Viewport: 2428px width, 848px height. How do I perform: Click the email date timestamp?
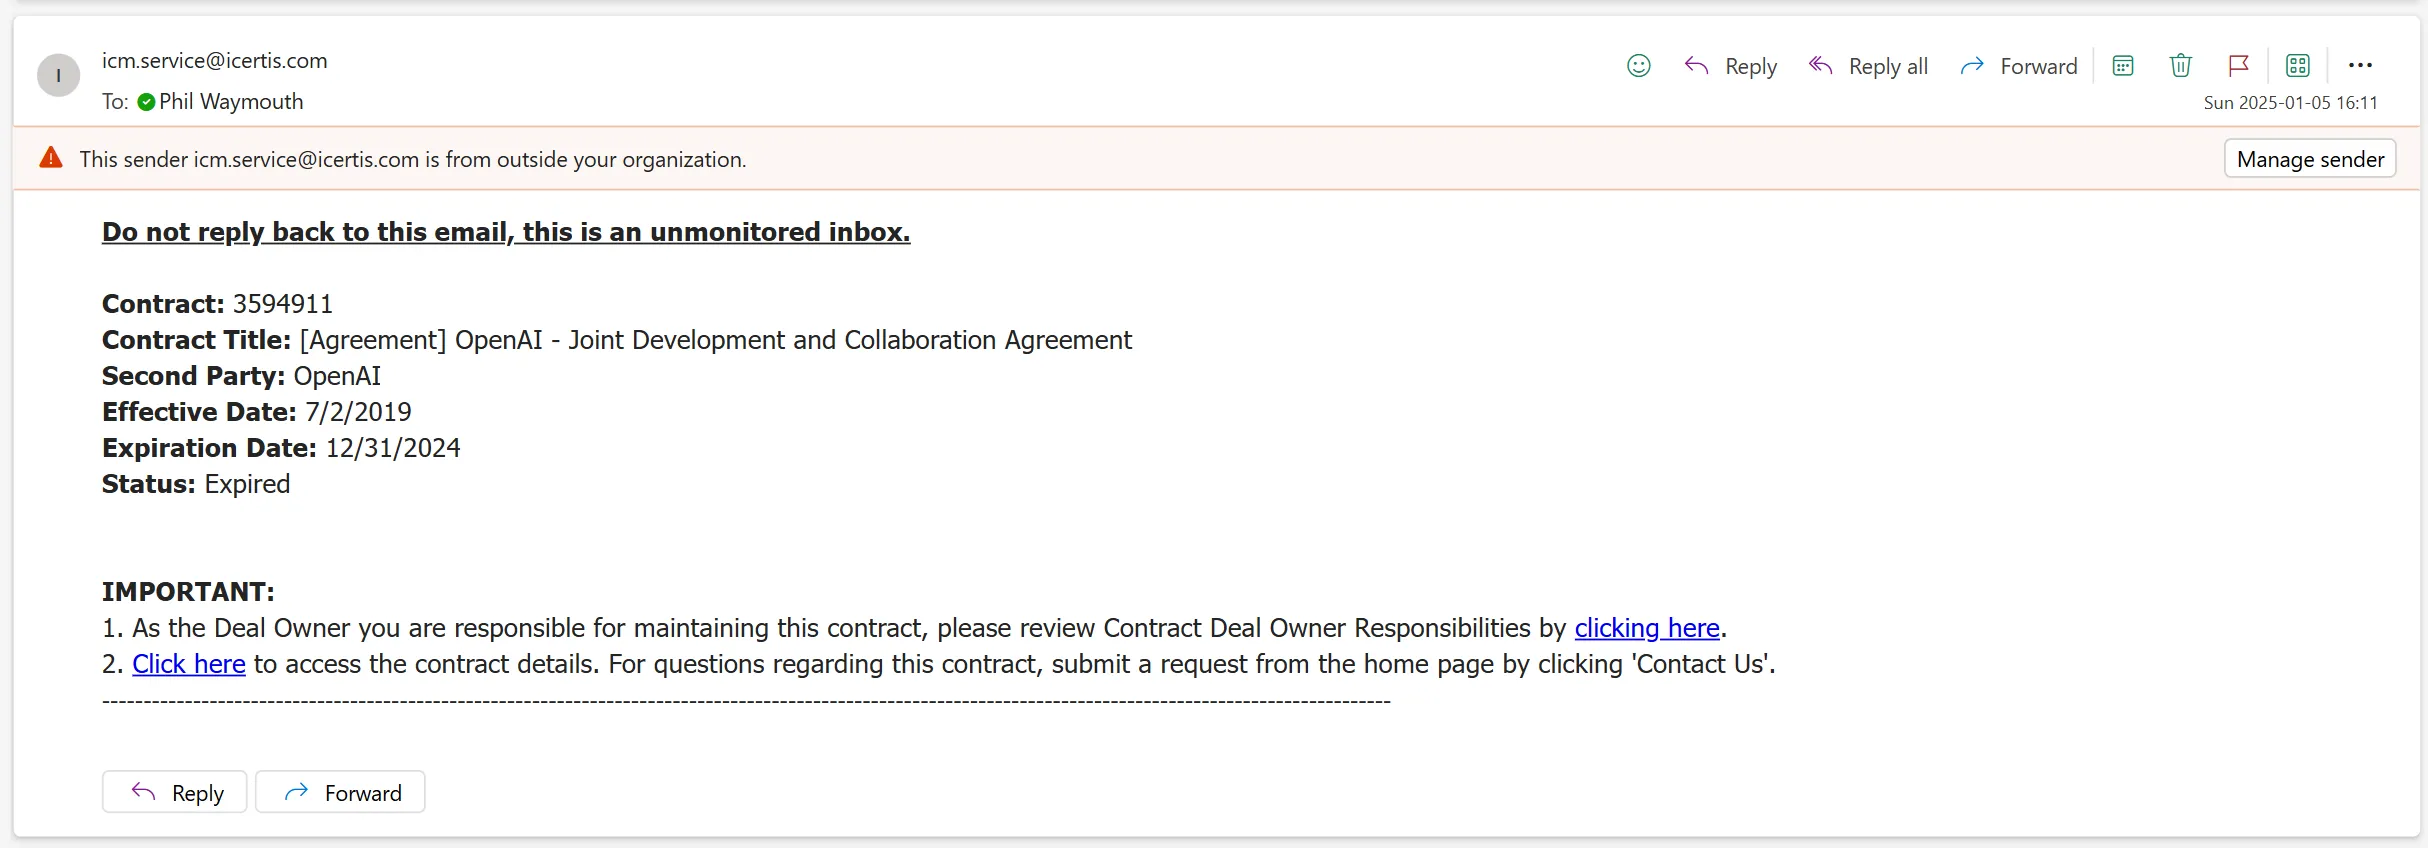tap(2290, 103)
